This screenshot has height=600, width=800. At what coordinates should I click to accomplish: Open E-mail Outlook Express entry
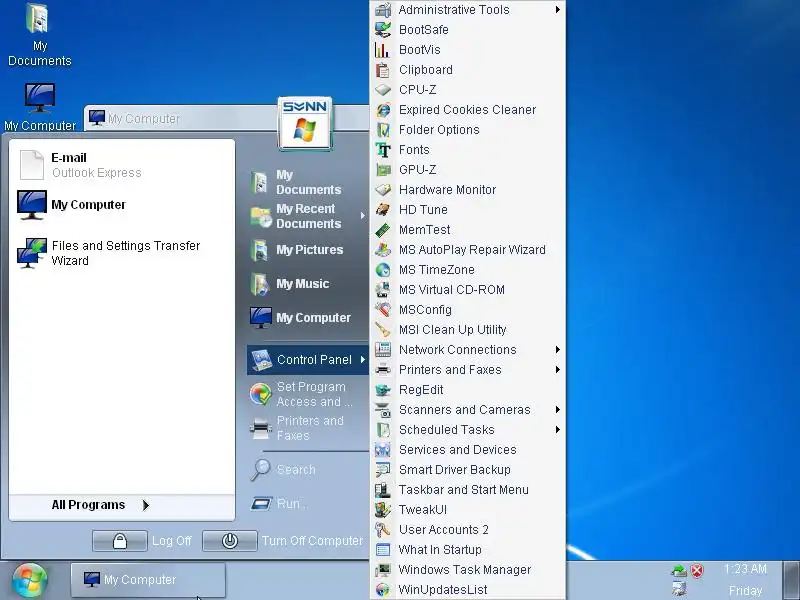click(121, 165)
